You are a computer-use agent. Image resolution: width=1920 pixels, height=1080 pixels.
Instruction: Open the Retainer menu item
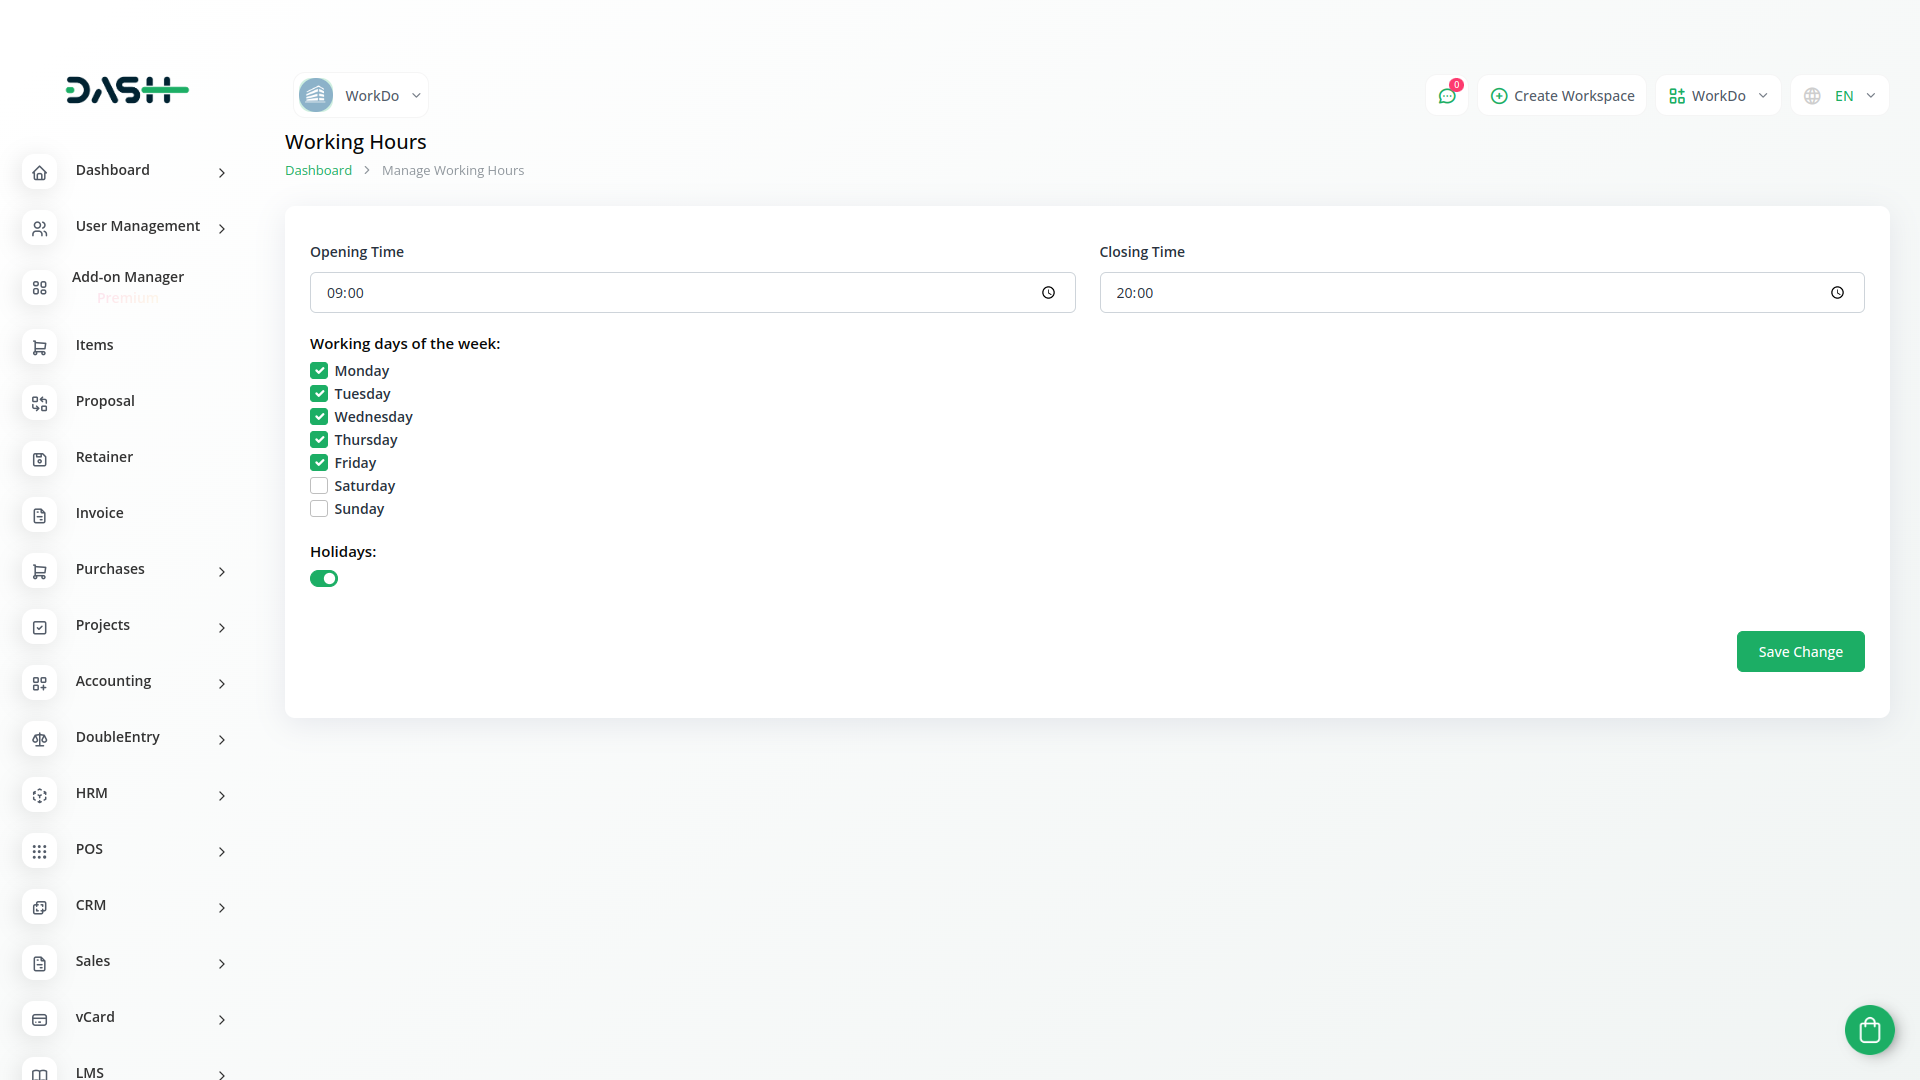(x=104, y=457)
